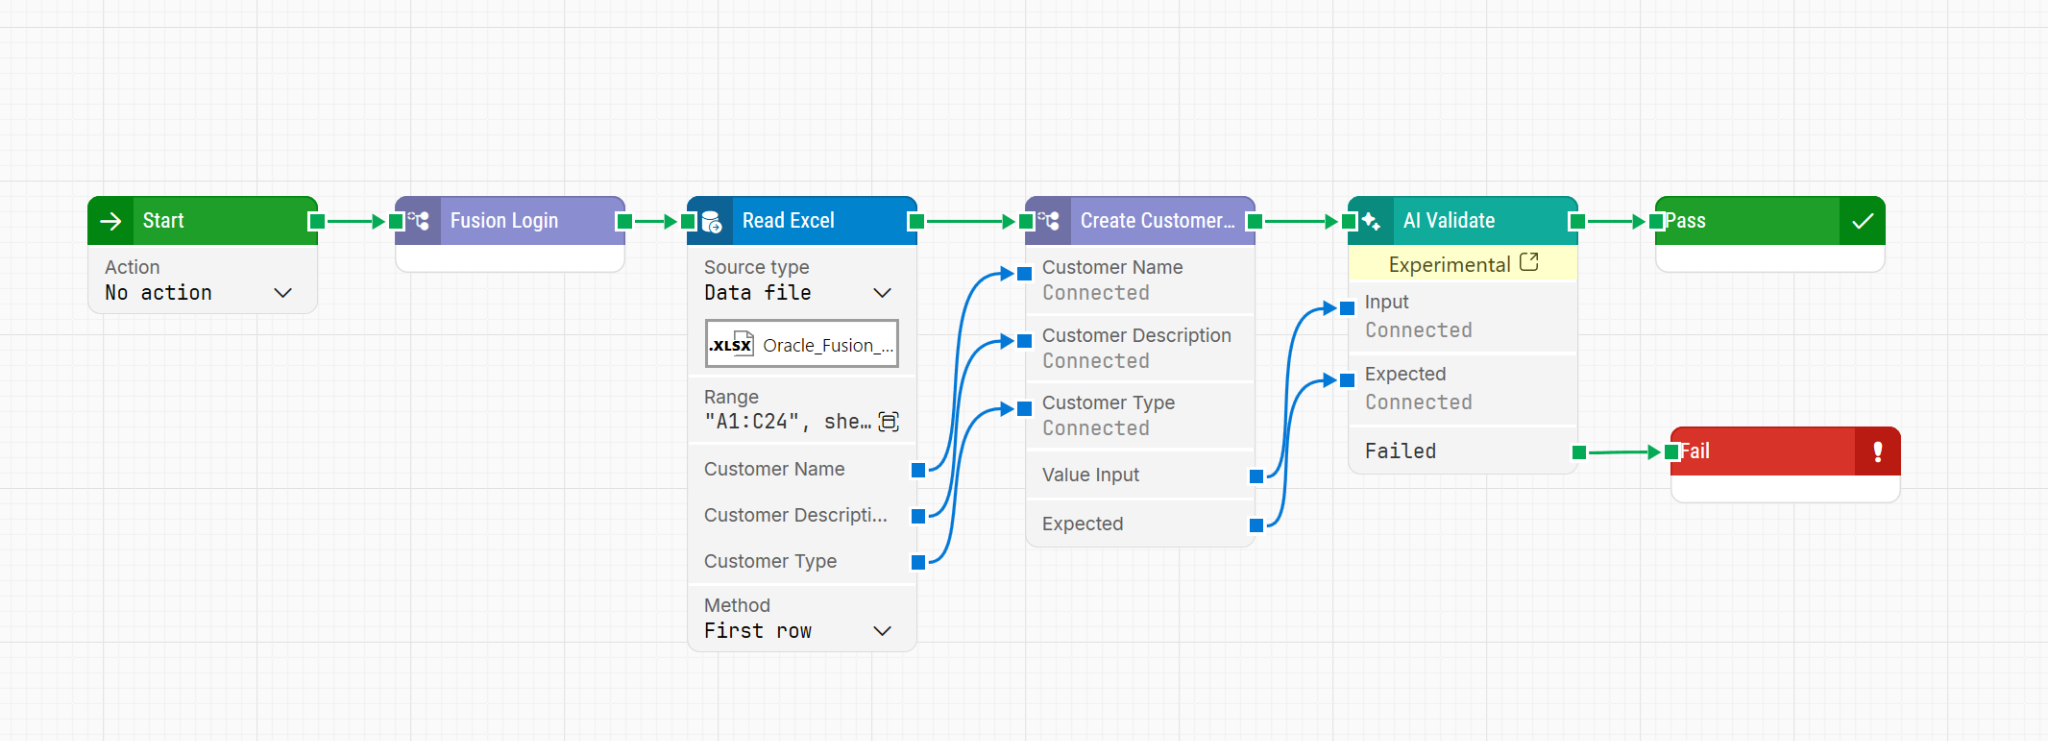Image resolution: width=2048 pixels, height=741 pixels.
Task: Select the Oracle_Fusion xlsx file field
Action: point(802,345)
